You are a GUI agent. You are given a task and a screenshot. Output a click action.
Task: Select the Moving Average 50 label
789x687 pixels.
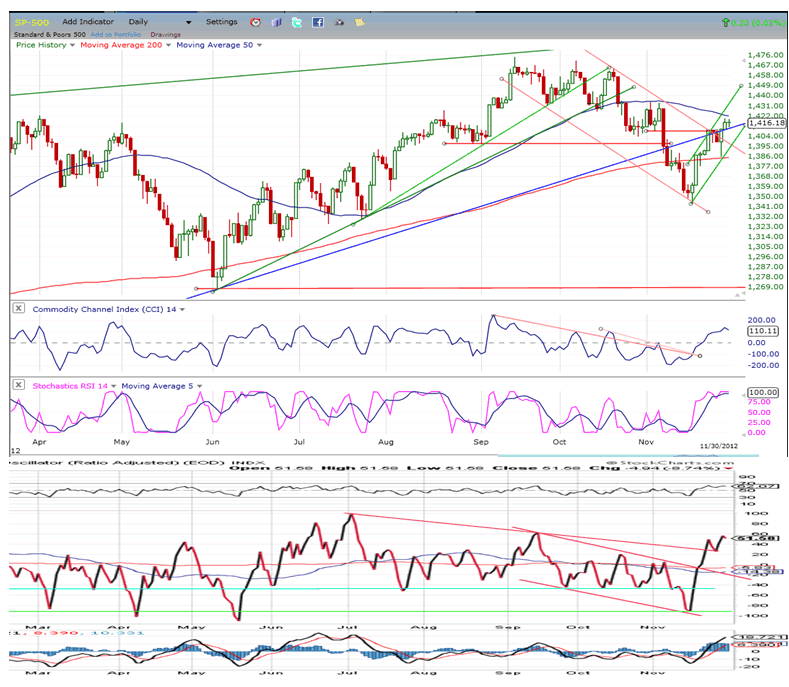pos(214,45)
